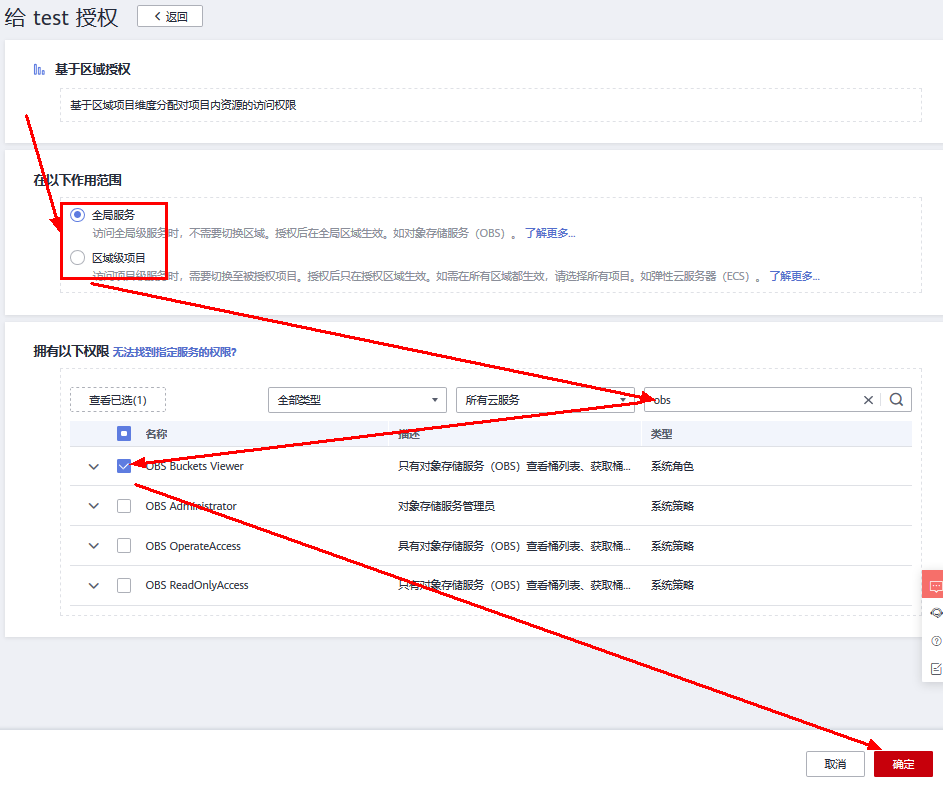Check the OBS OperateAccess checkbox
943x787 pixels.
point(124,545)
